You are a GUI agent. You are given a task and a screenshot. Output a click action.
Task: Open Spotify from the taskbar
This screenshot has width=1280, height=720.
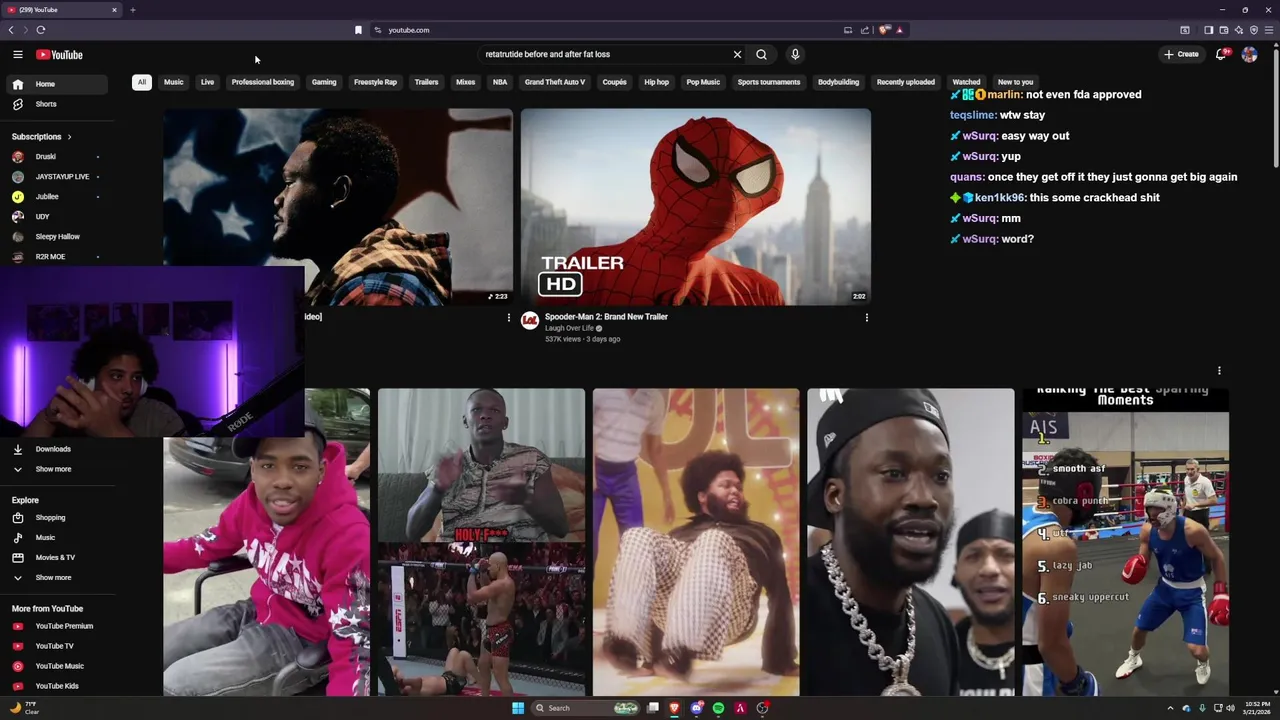point(718,708)
